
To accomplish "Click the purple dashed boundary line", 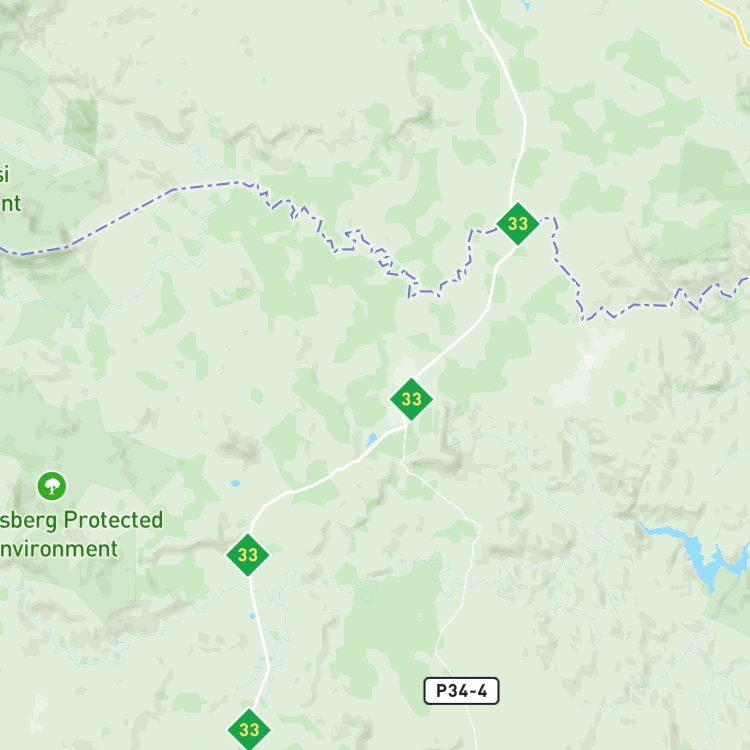I will pyautogui.click(x=122, y=219).
